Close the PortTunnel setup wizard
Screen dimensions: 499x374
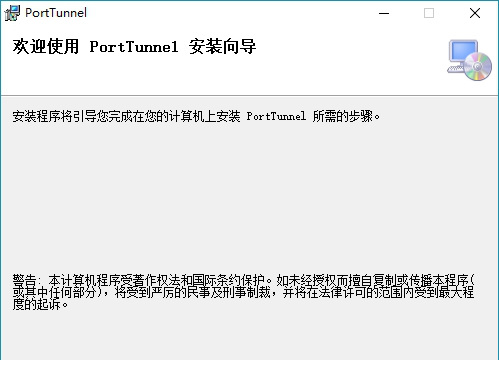pos(475,13)
